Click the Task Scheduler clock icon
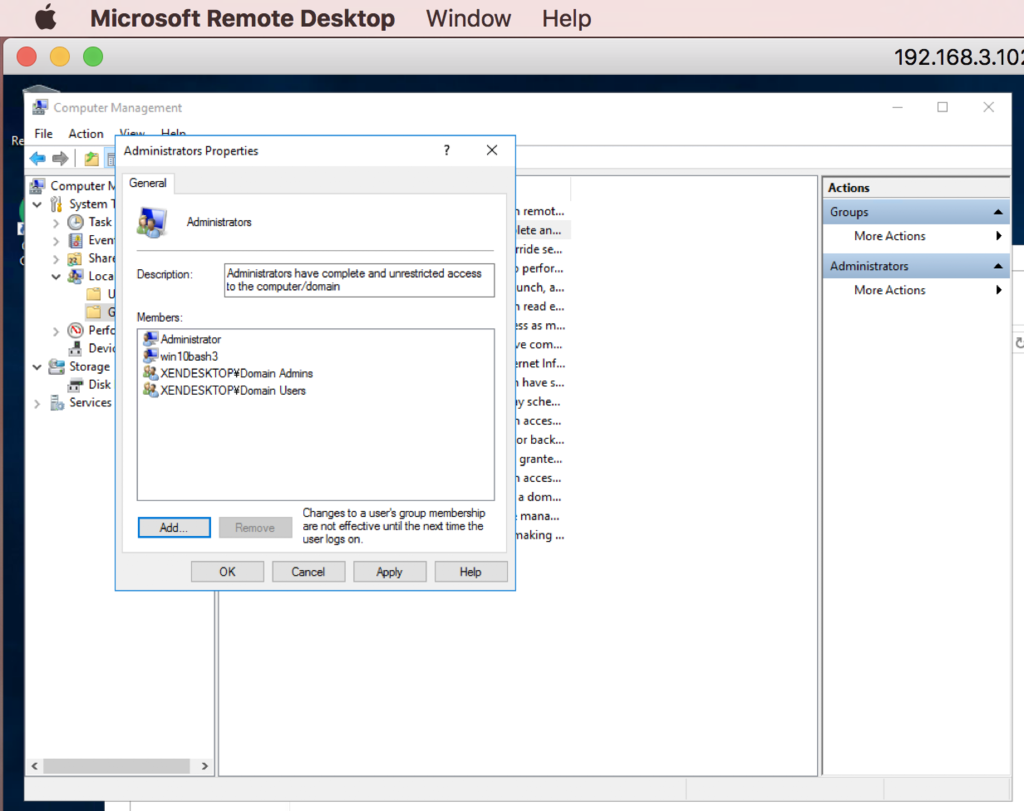This screenshot has height=811, width=1024. coord(76,222)
